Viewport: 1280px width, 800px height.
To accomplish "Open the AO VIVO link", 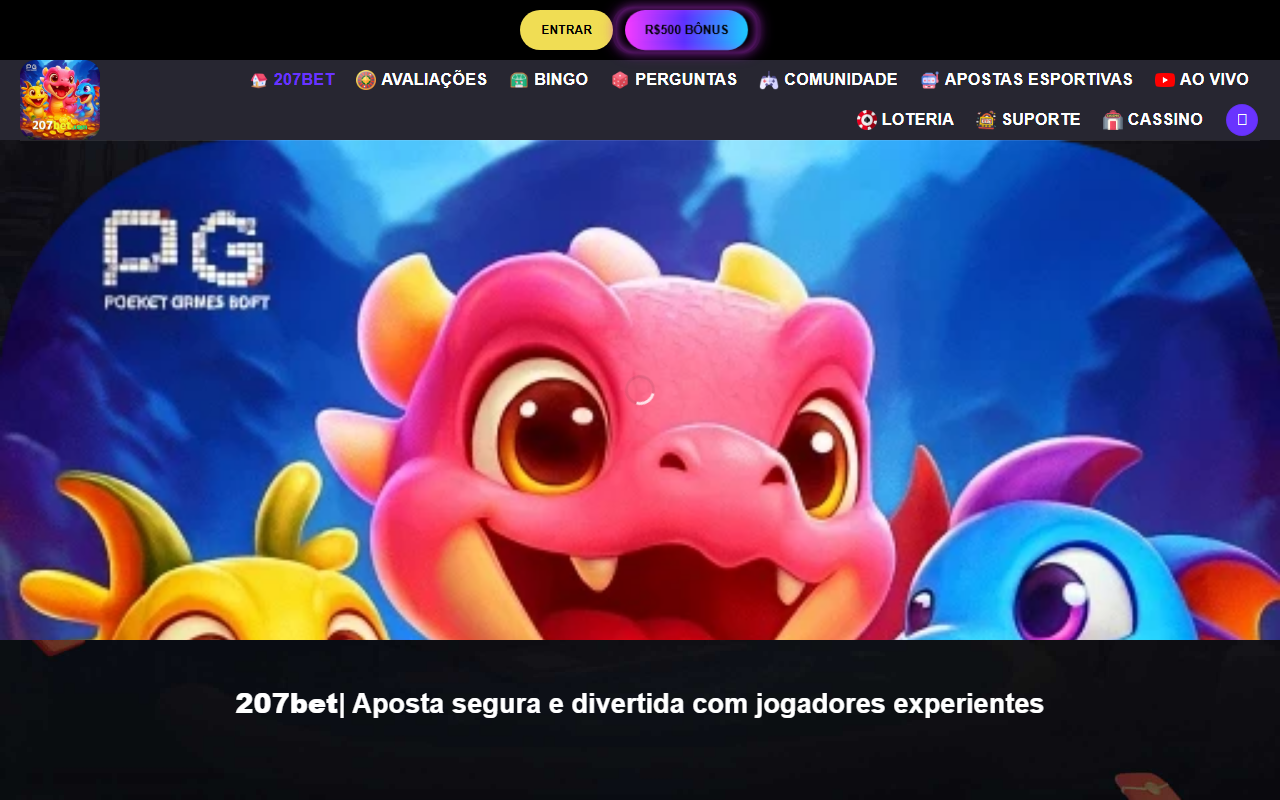I will click(1214, 80).
